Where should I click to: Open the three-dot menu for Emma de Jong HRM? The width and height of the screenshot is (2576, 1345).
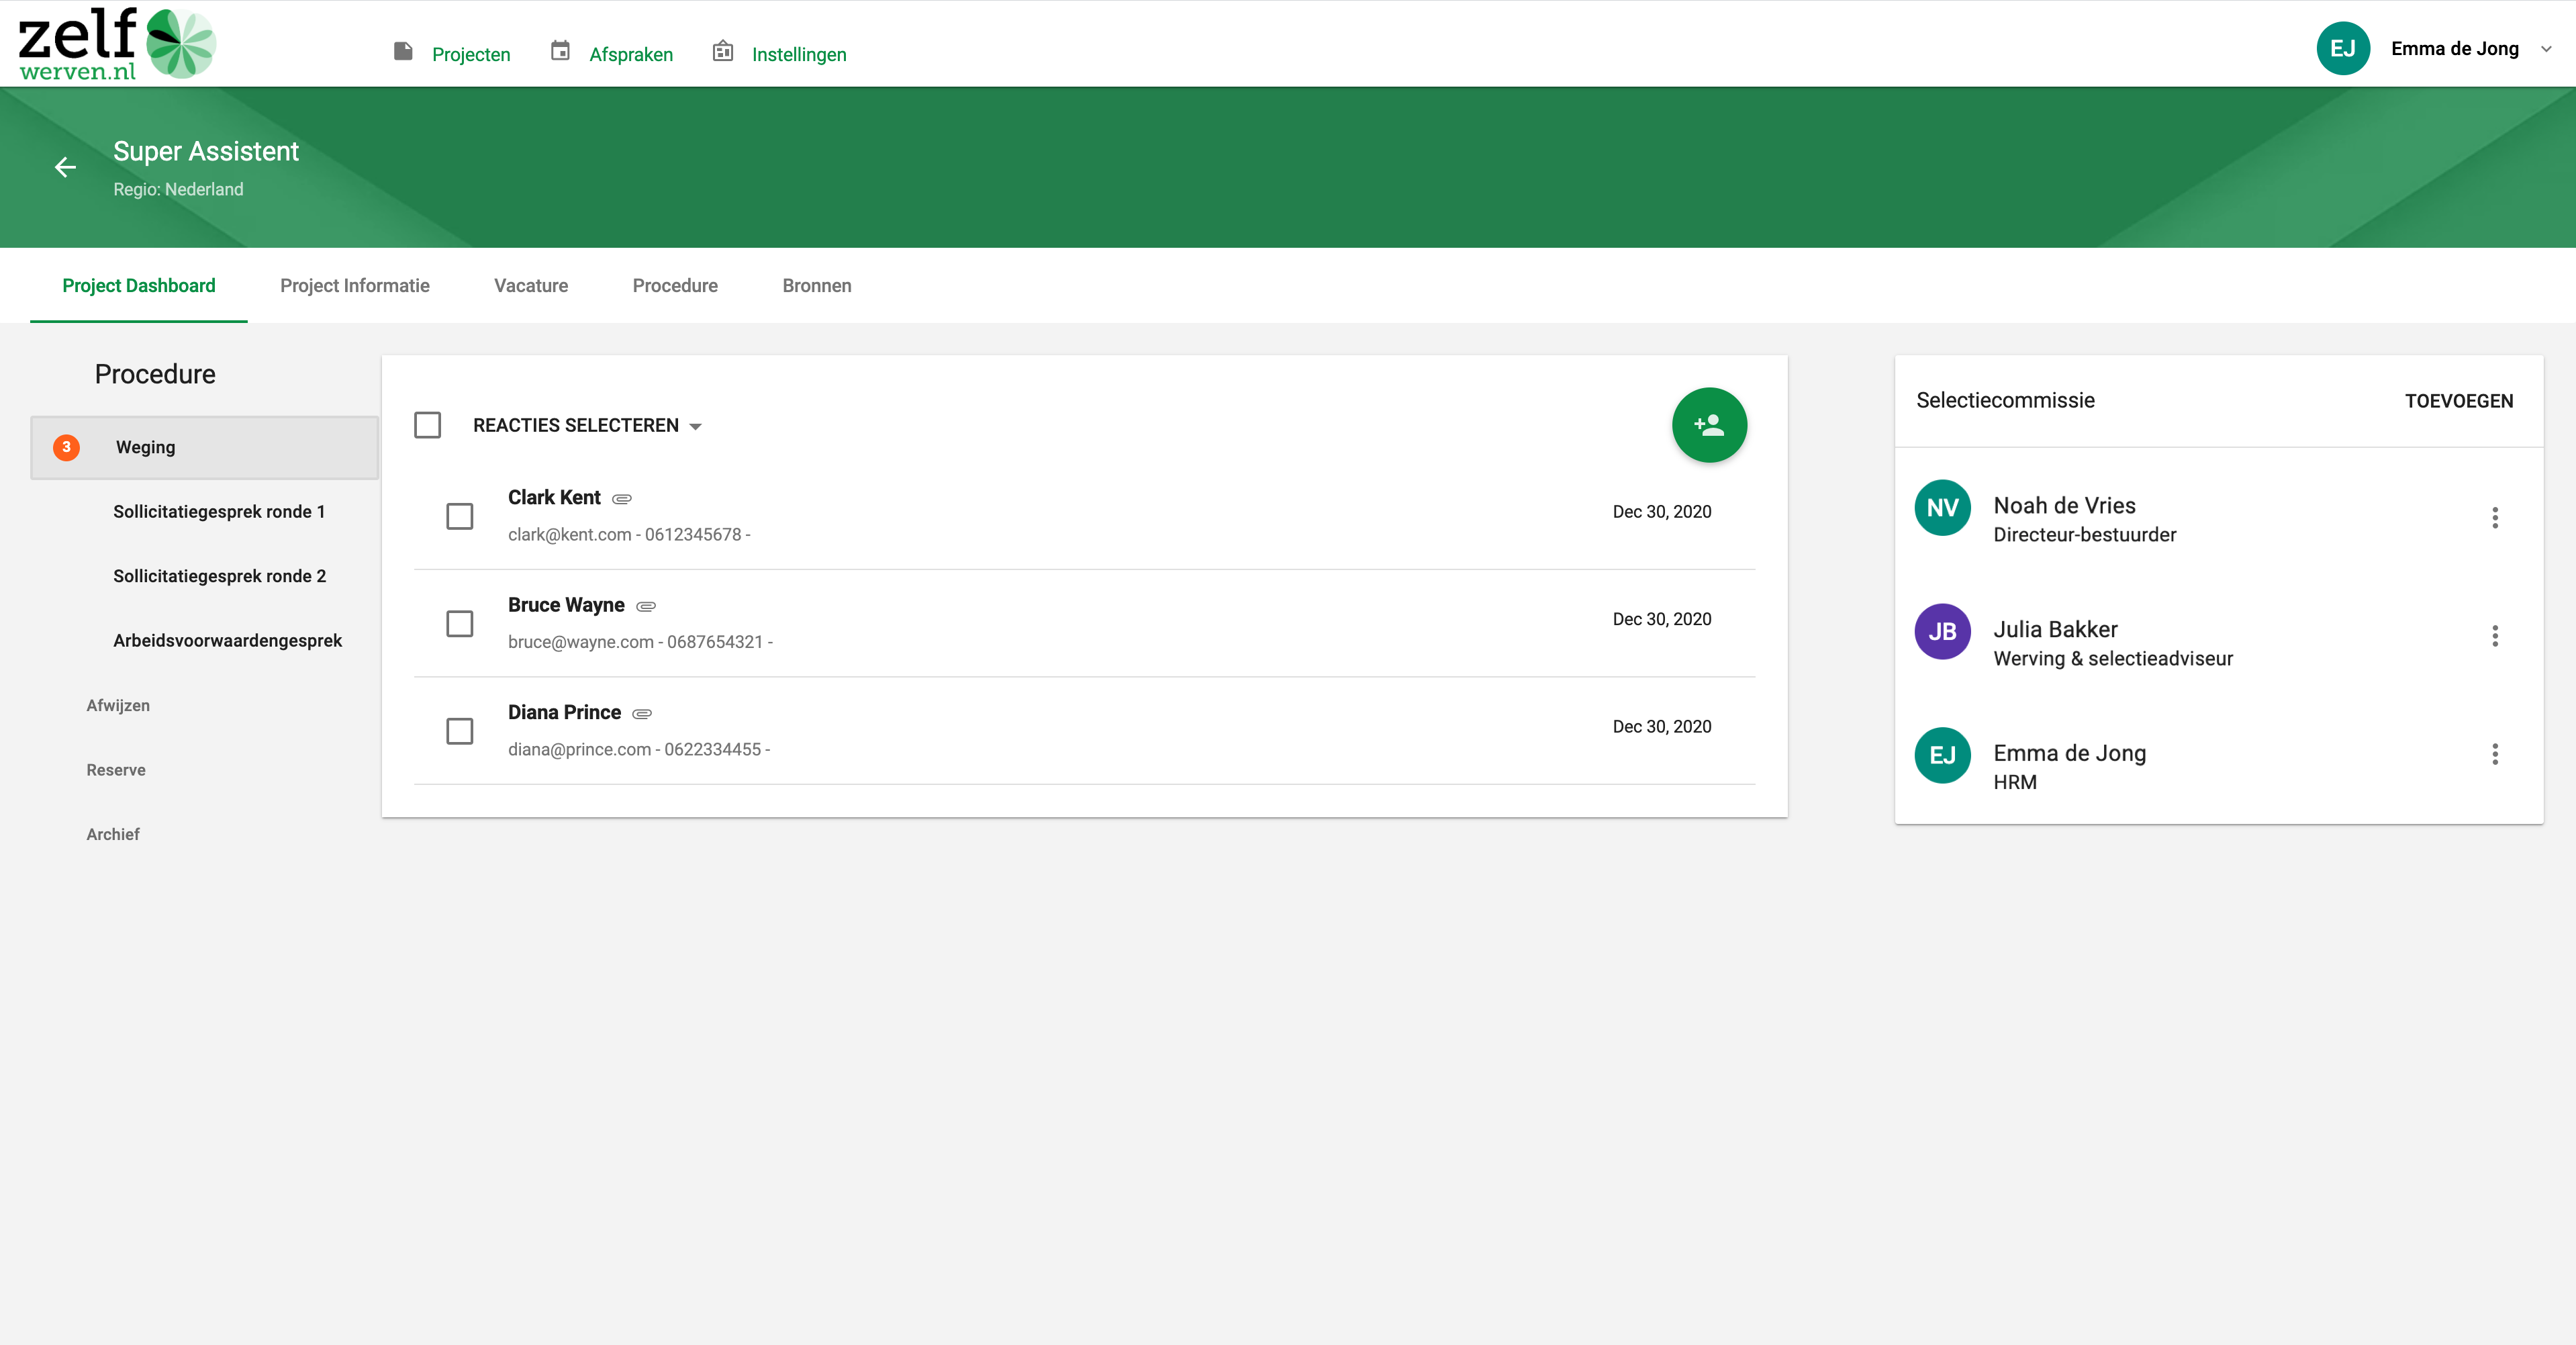[x=2494, y=754]
